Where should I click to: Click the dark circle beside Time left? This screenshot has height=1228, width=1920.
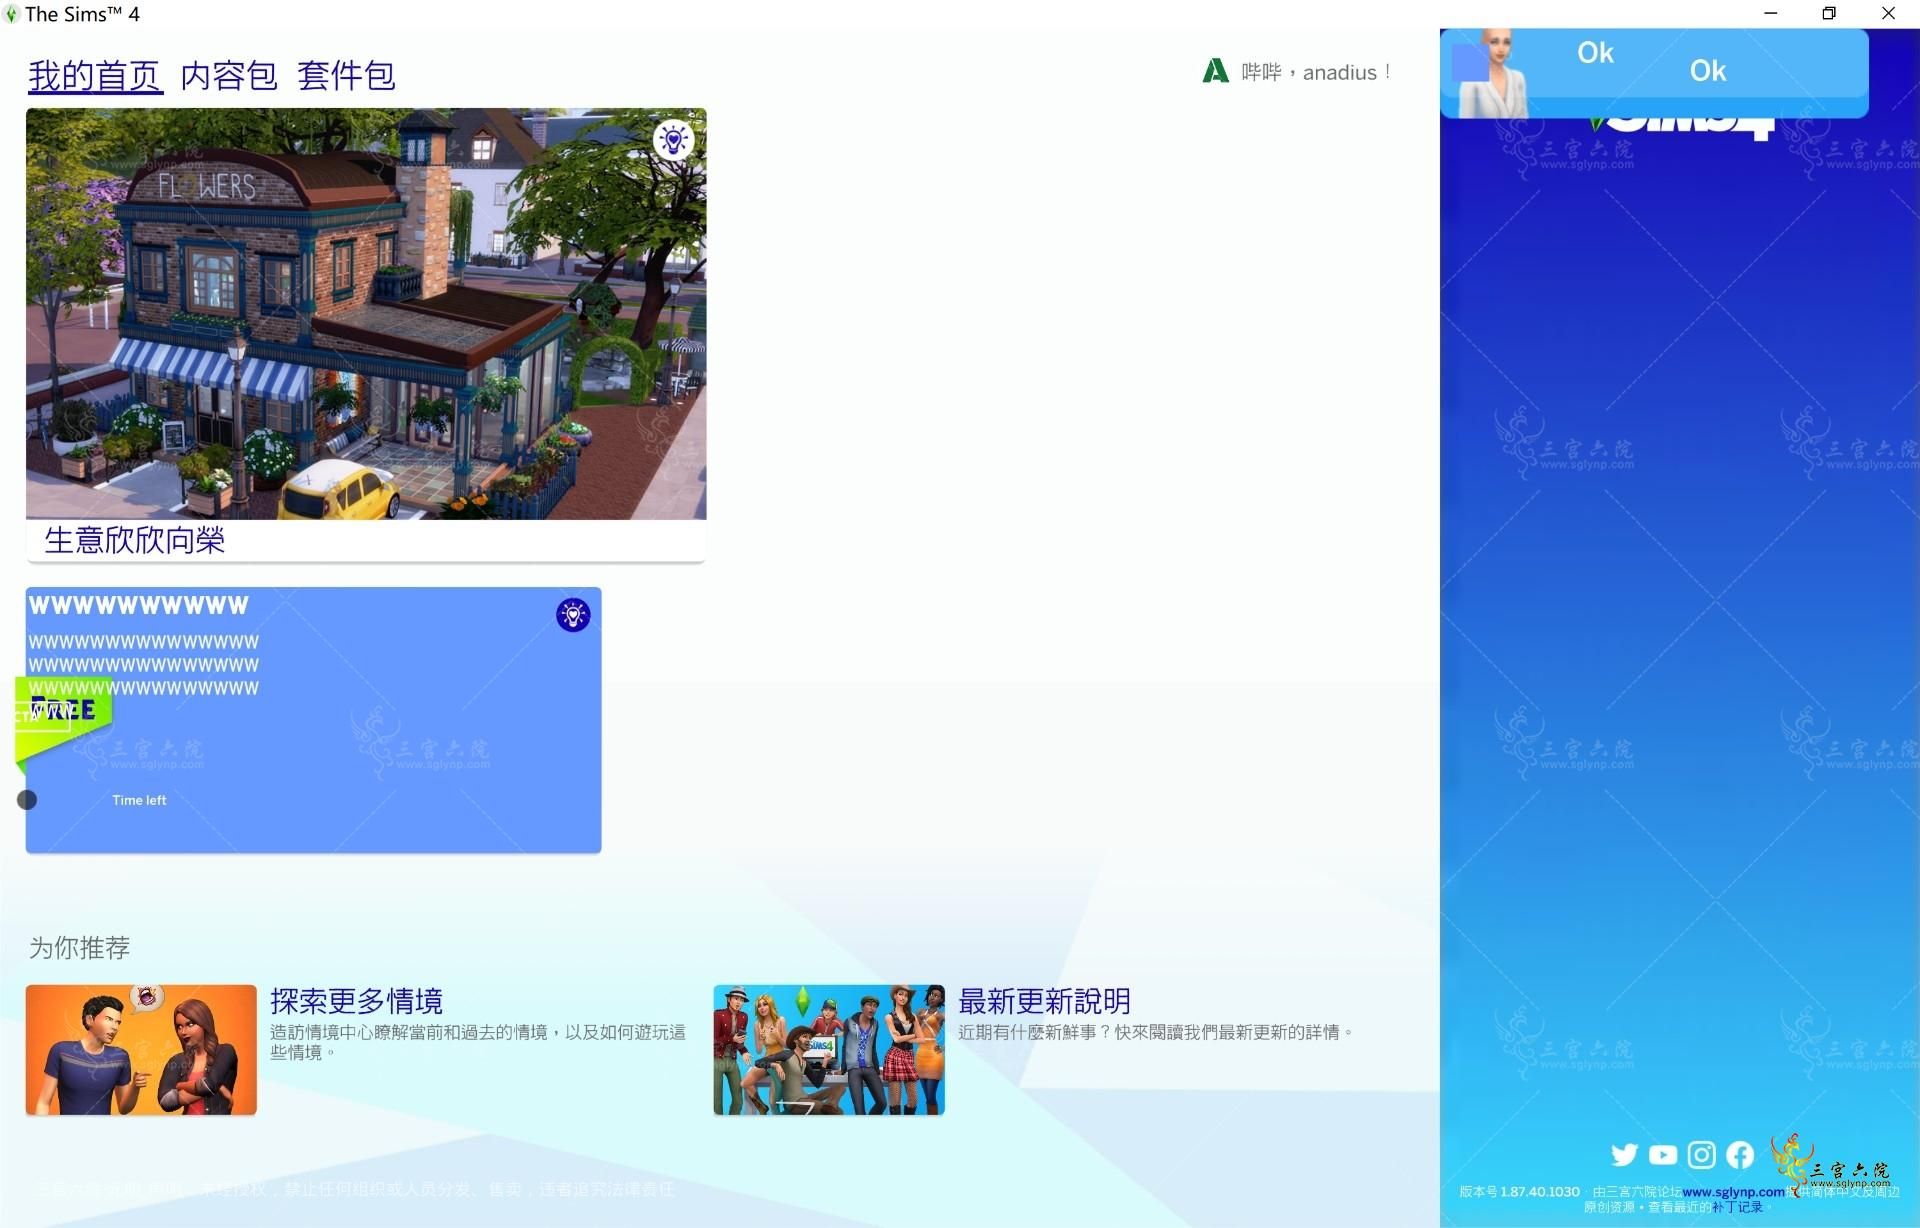pyautogui.click(x=27, y=800)
